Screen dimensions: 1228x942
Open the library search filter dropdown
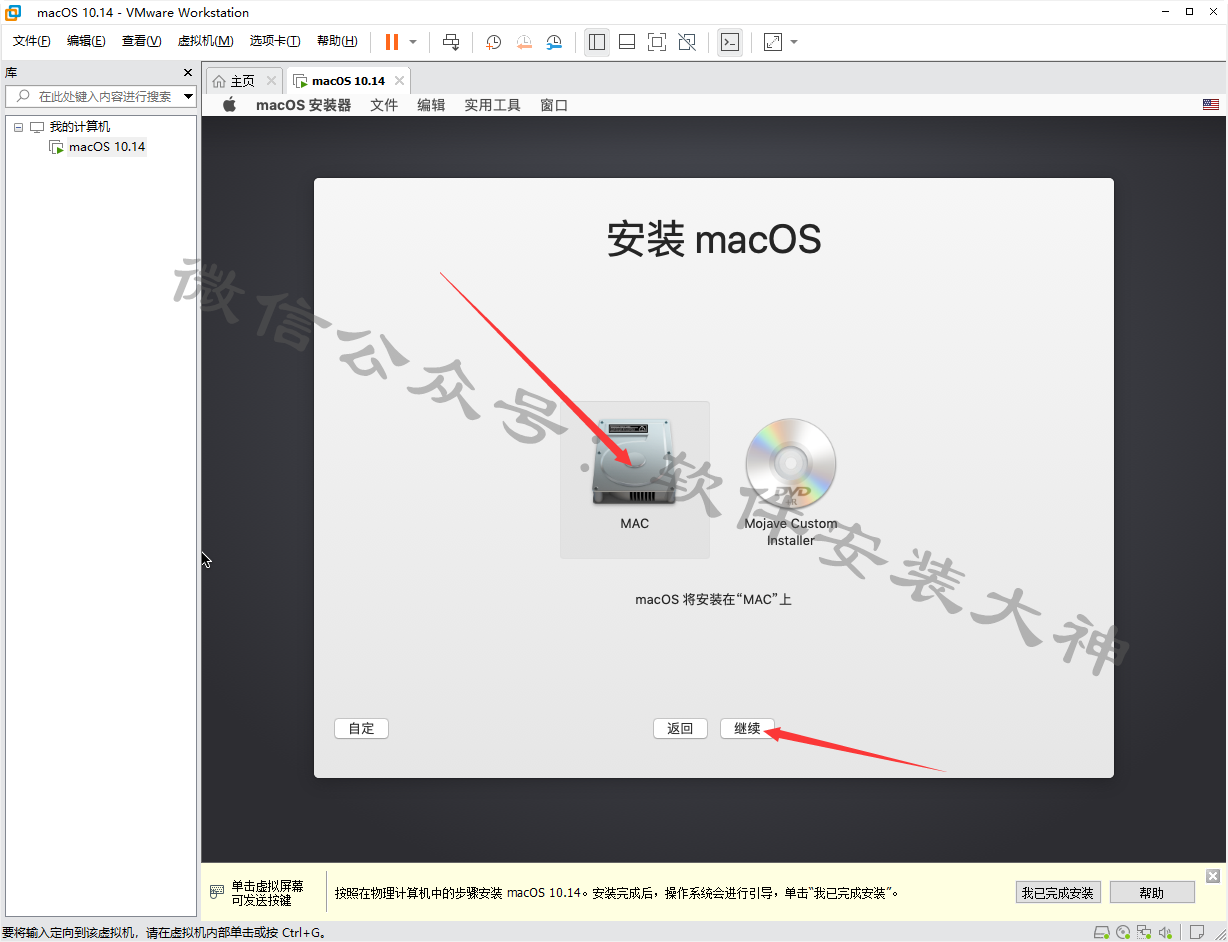pyautogui.click(x=189, y=96)
